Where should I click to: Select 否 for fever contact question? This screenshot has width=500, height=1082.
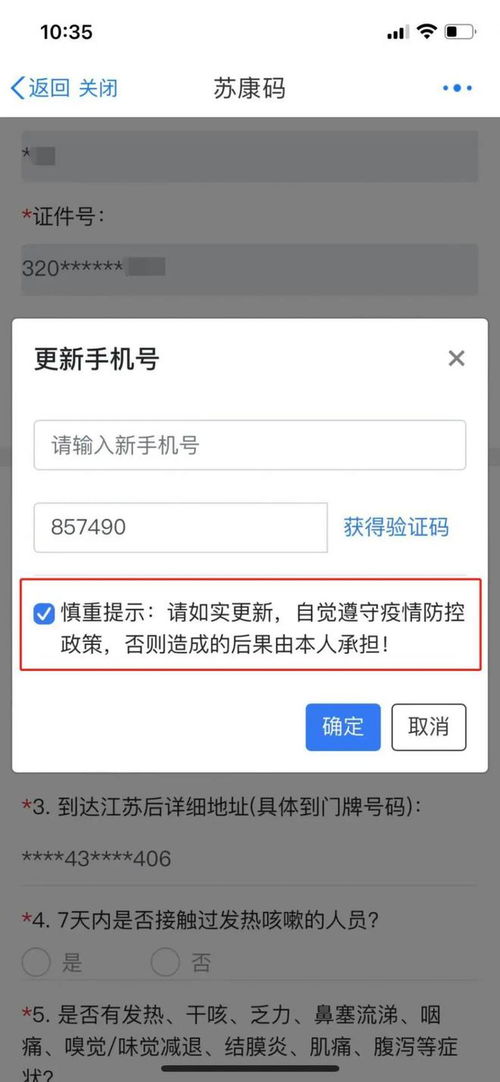tap(165, 961)
